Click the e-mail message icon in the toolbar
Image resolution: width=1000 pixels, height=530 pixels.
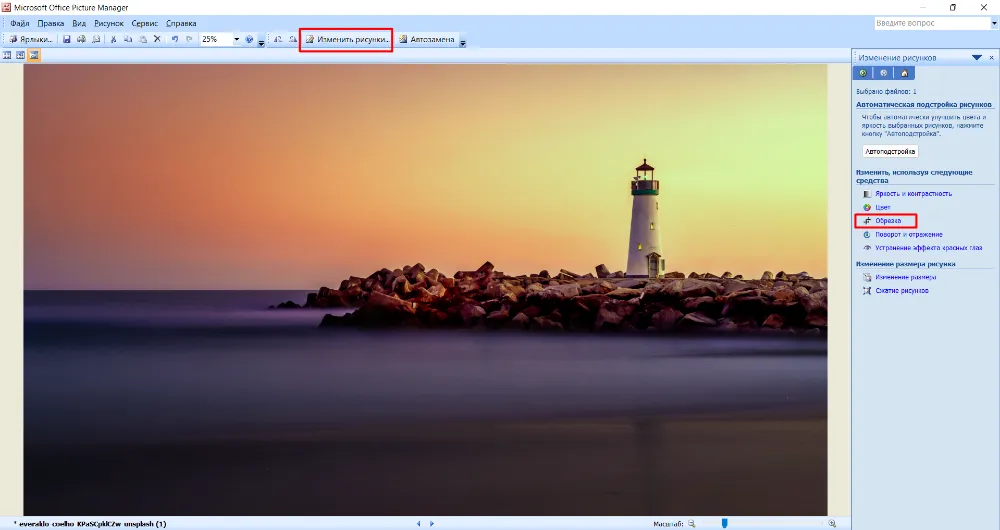pyautogui.click(x=96, y=39)
